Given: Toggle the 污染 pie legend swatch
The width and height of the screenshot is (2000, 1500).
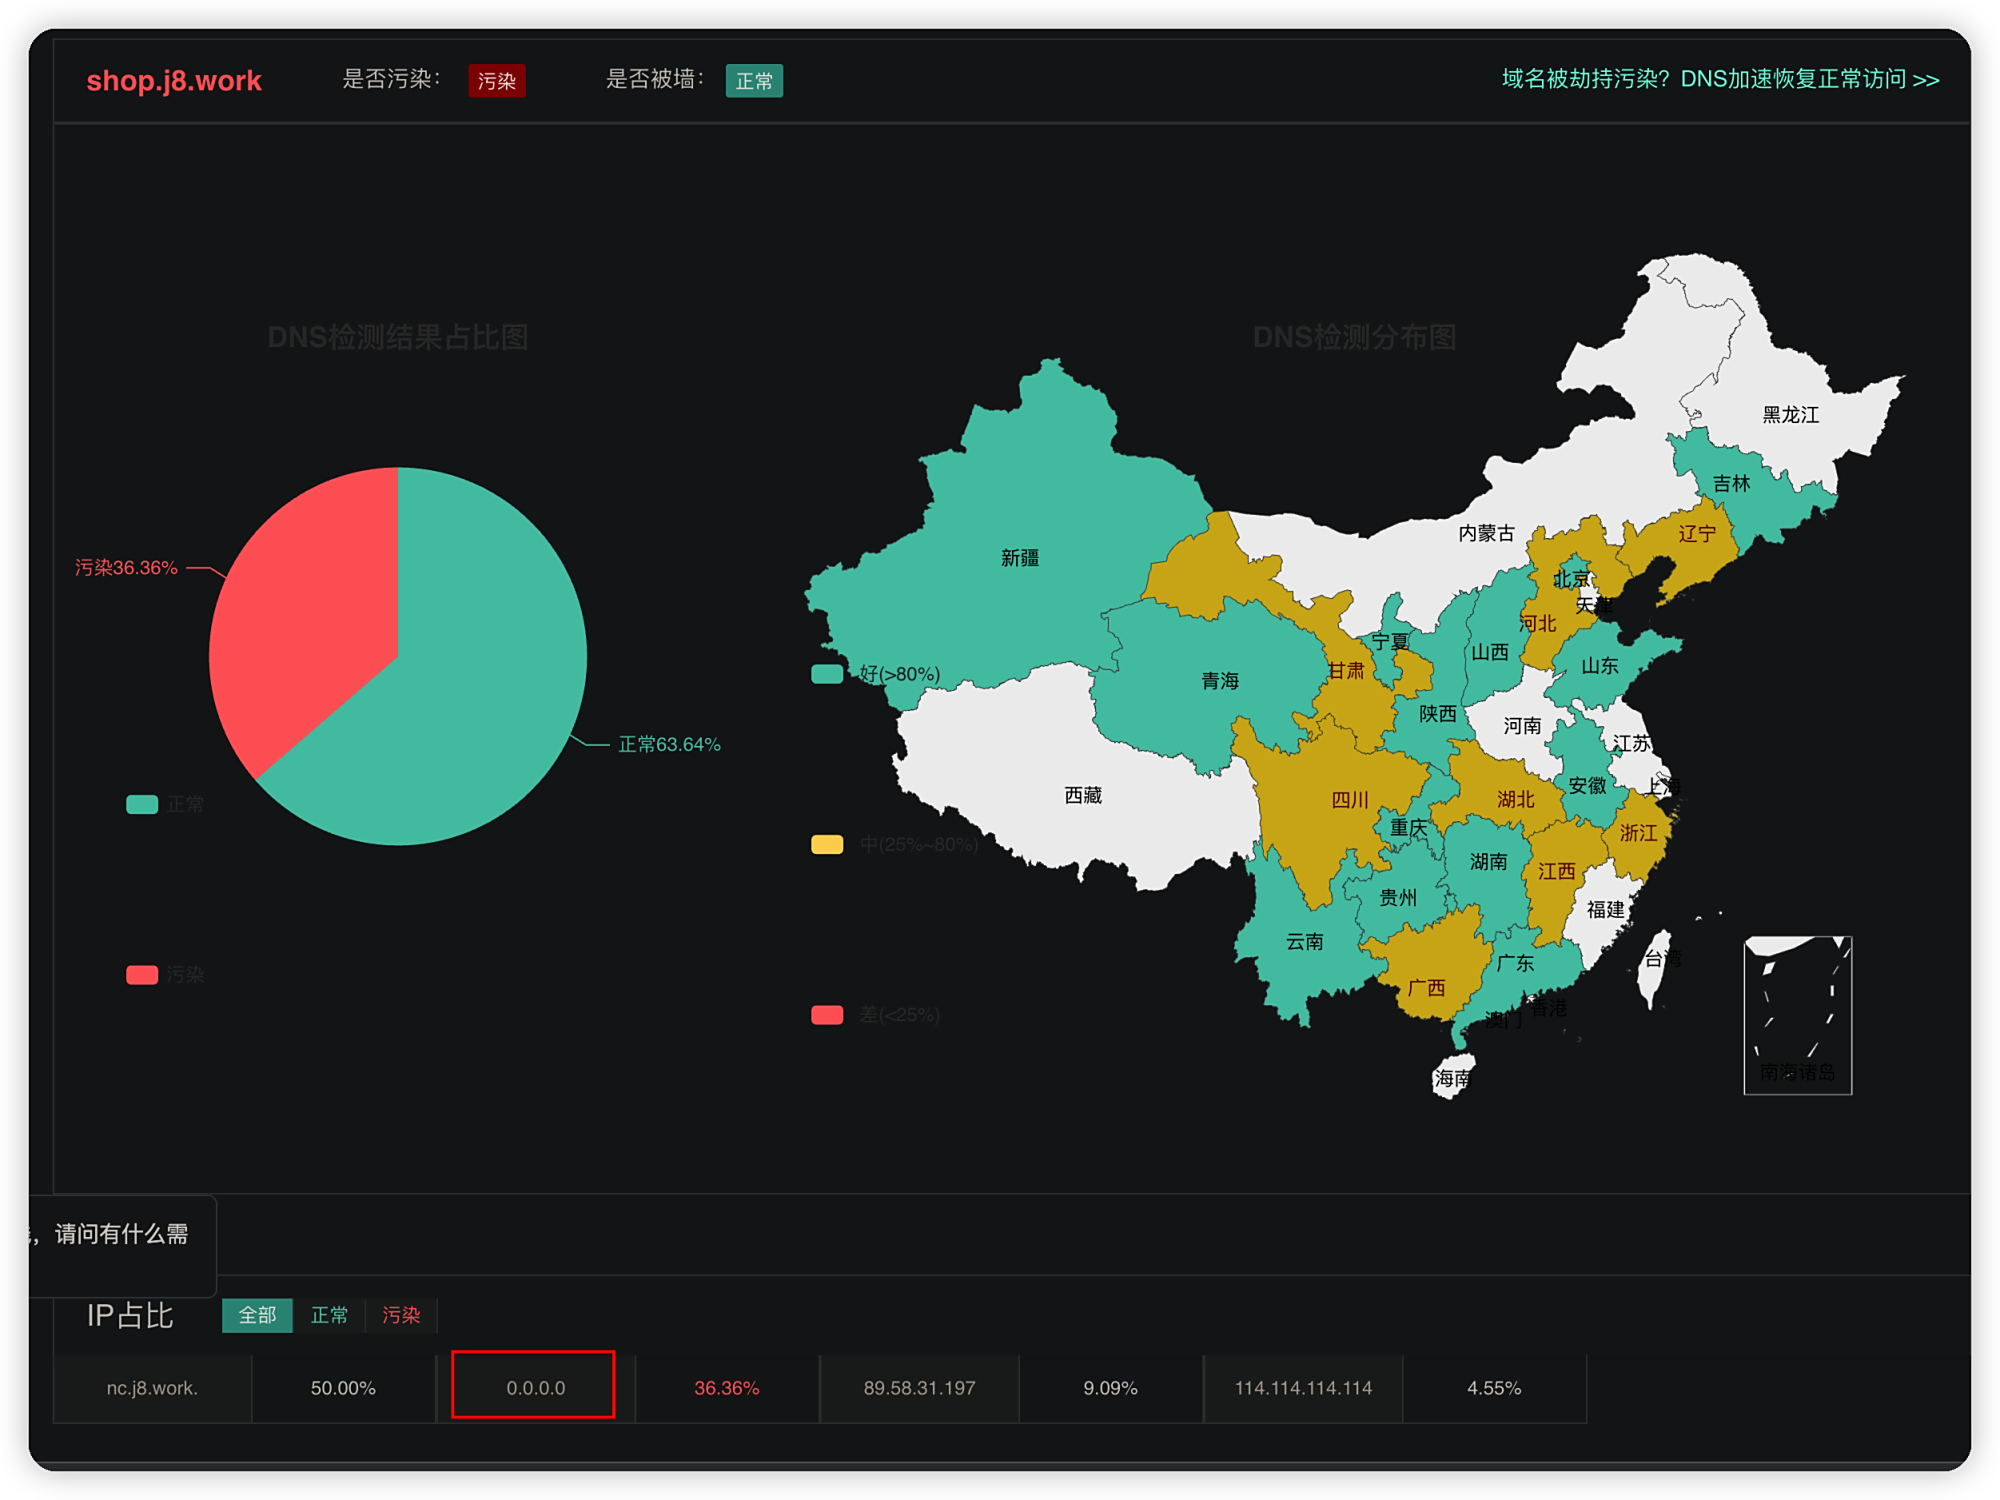Looking at the screenshot, I should (142, 974).
